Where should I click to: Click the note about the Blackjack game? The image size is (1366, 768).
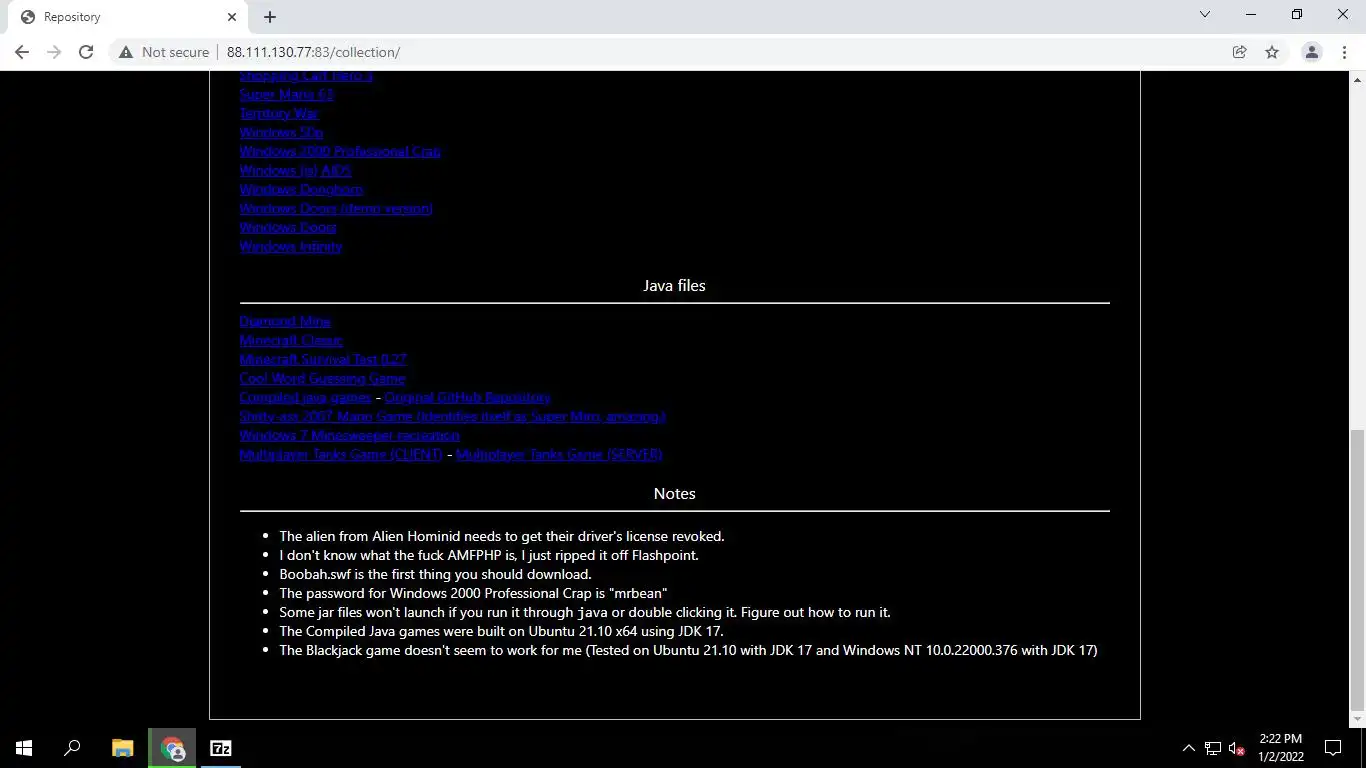point(688,650)
